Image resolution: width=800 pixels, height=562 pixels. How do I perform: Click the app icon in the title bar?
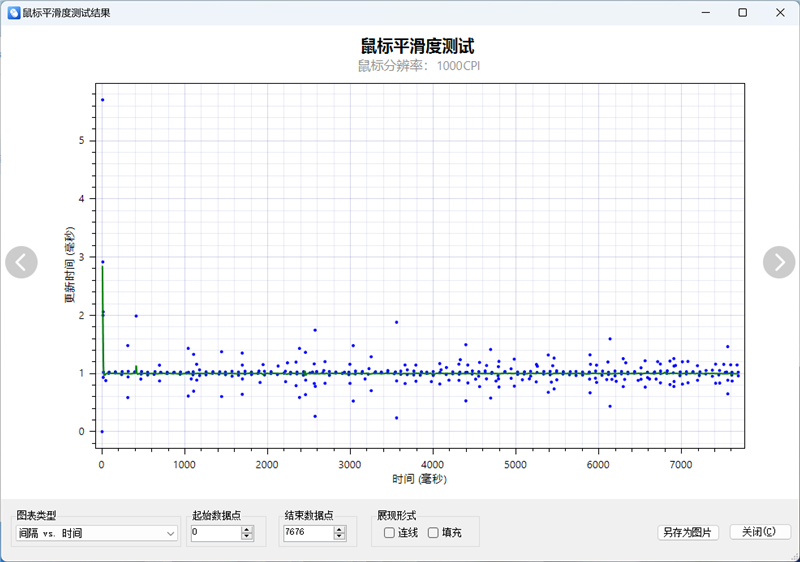(x=13, y=13)
